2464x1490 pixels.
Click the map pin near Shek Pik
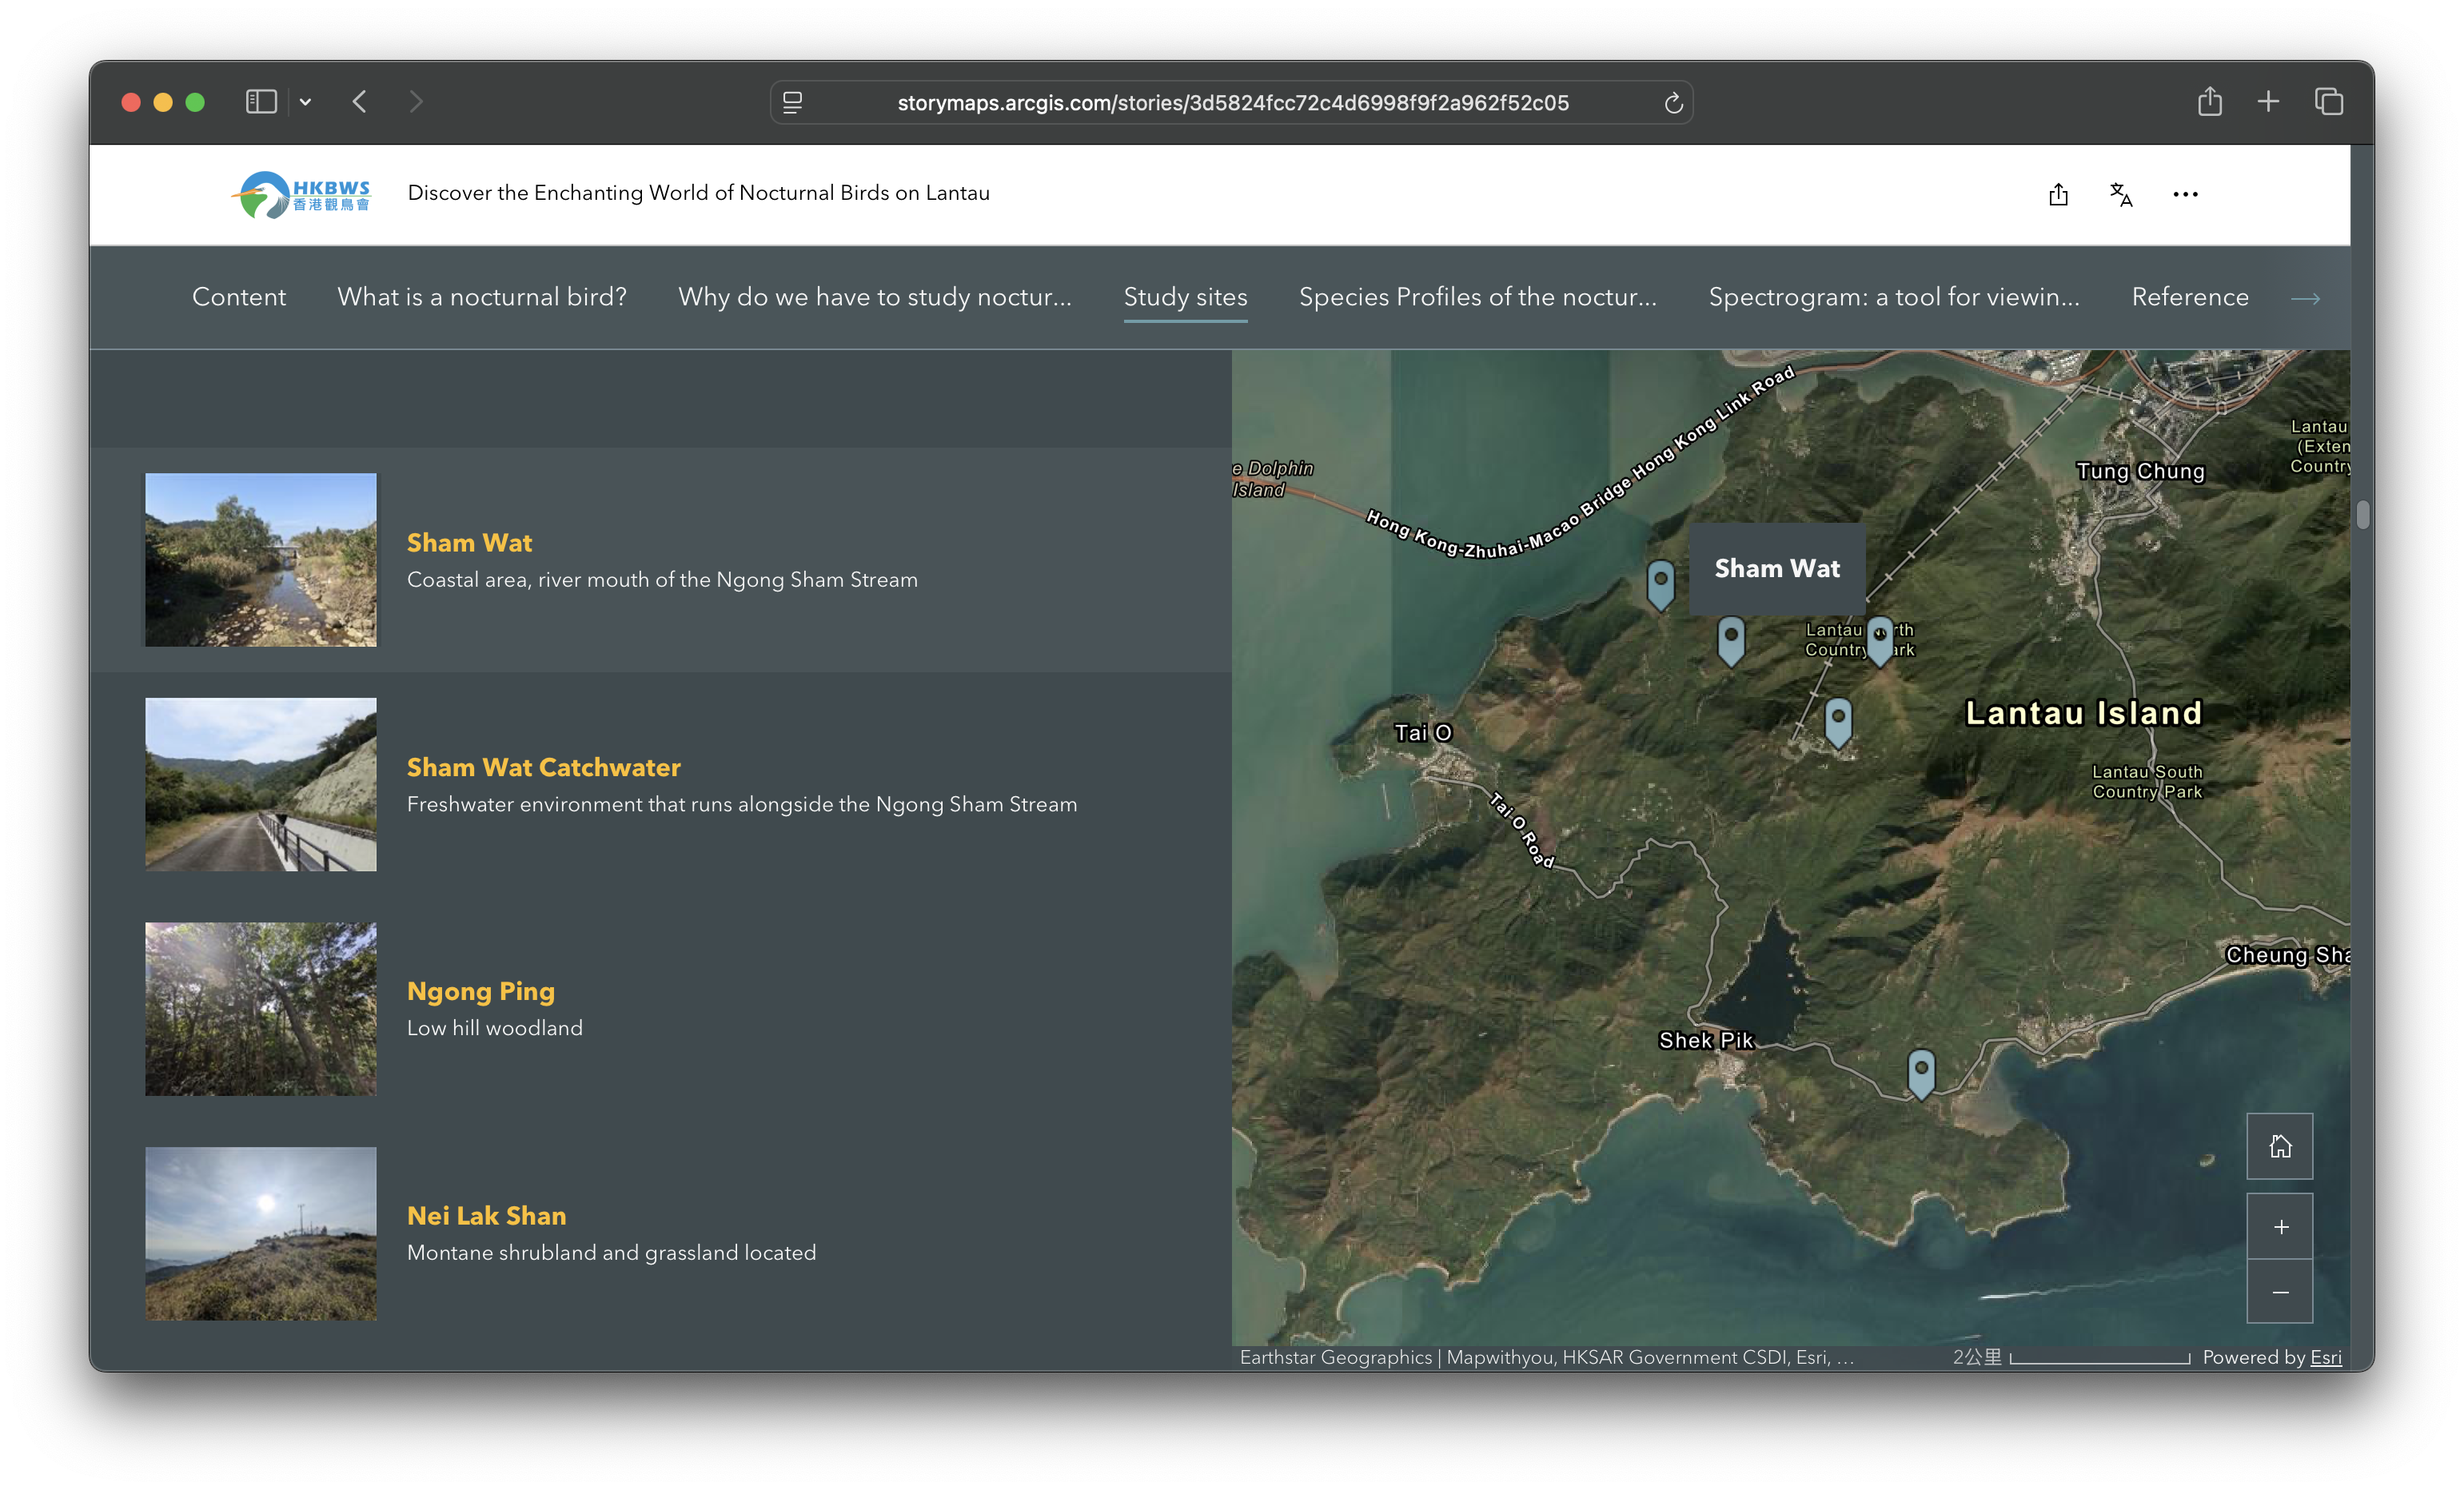1920,1072
